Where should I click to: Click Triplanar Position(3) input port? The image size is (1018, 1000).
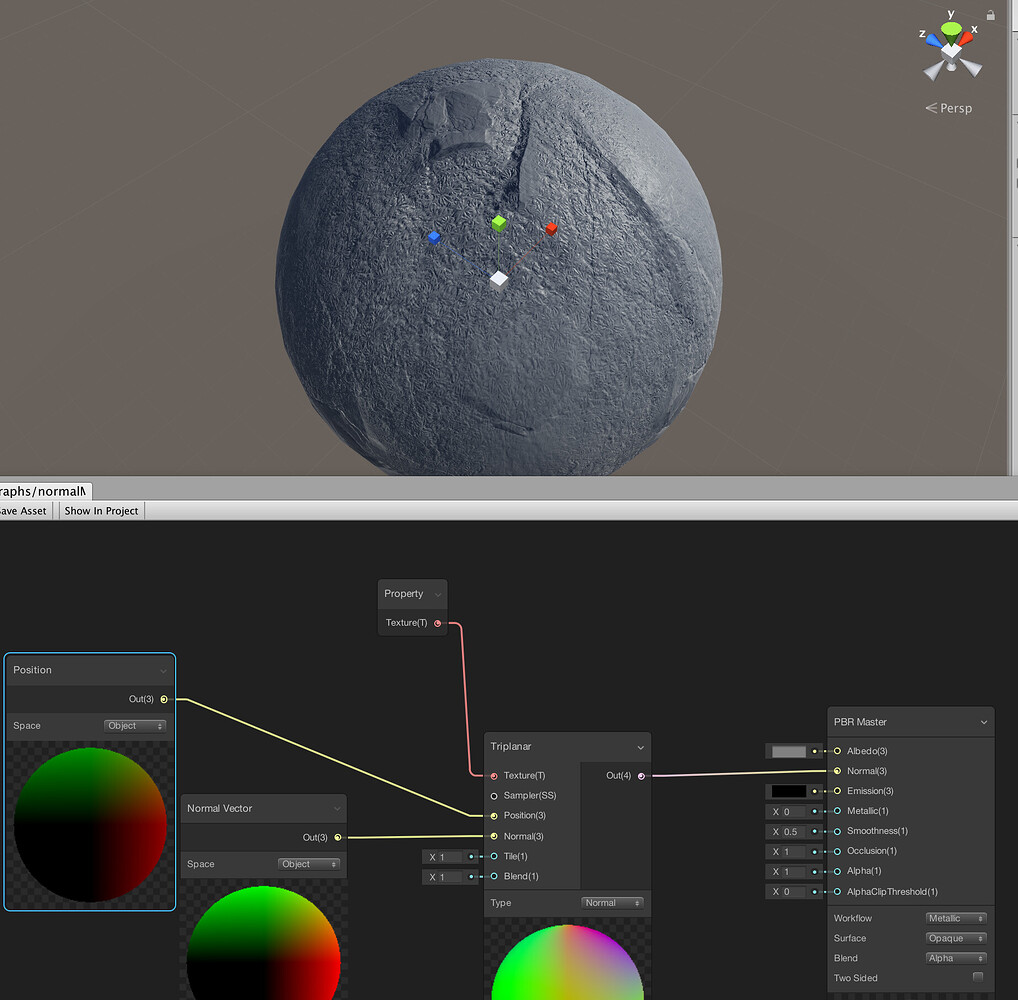[494, 816]
